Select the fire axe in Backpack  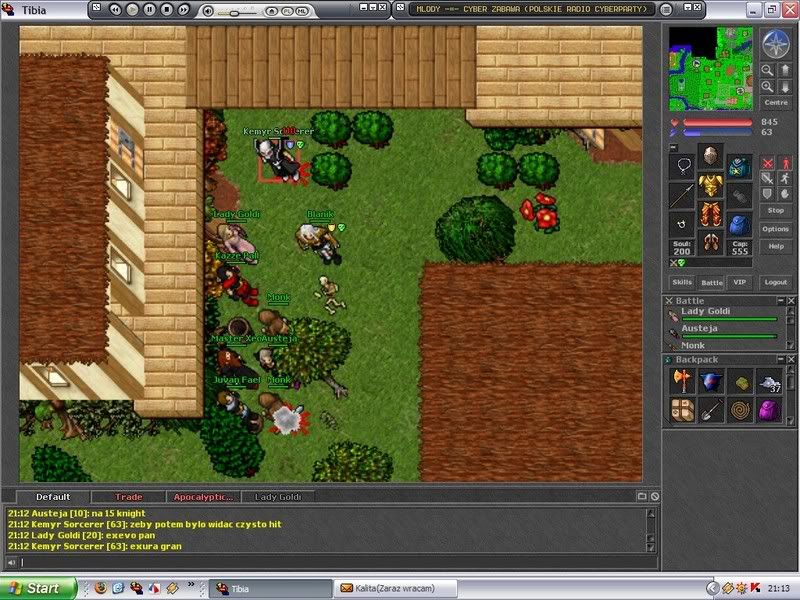[x=683, y=381]
